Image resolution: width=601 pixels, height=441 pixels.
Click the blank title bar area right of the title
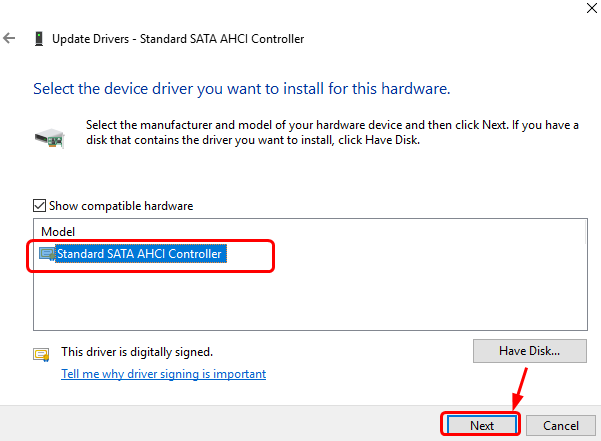coord(450,39)
